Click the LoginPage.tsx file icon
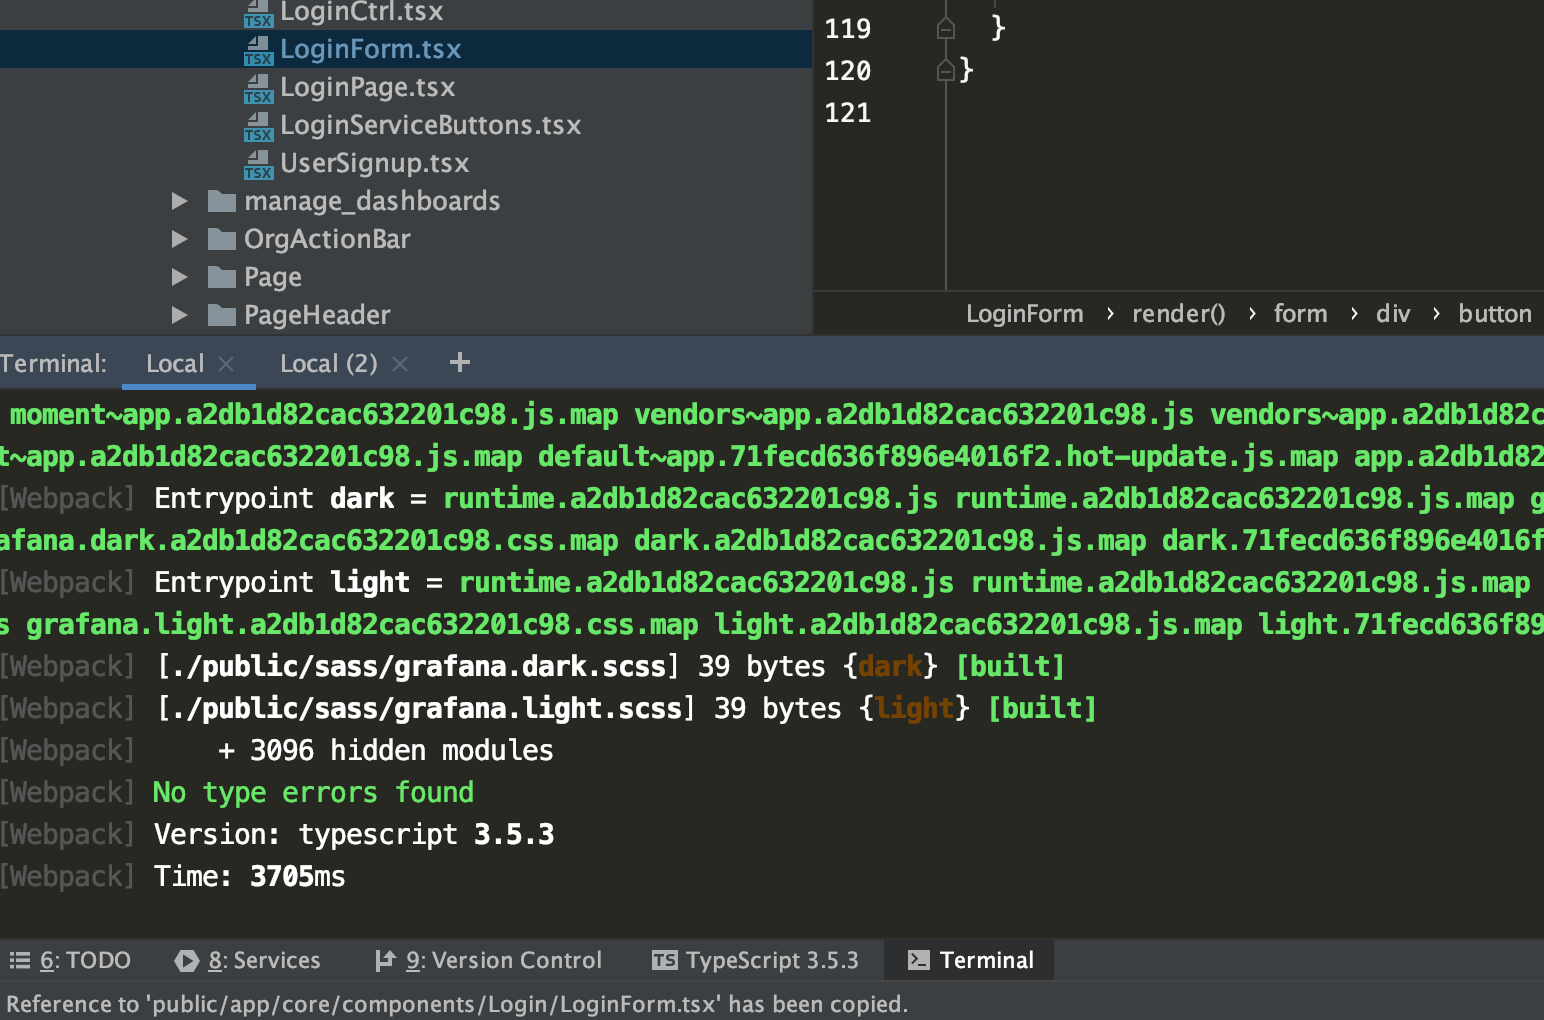This screenshot has height=1020, width=1544. pyautogui.click(x=258, y=88)
